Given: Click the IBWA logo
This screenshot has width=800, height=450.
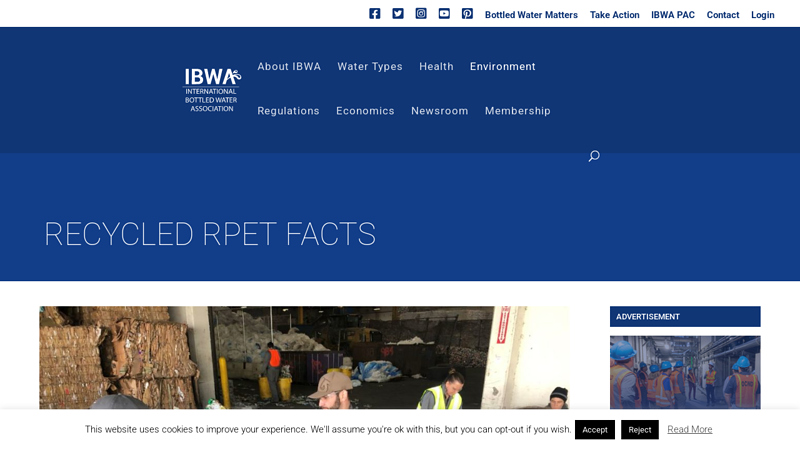Looking at the screenshot, I should (212, 90).
